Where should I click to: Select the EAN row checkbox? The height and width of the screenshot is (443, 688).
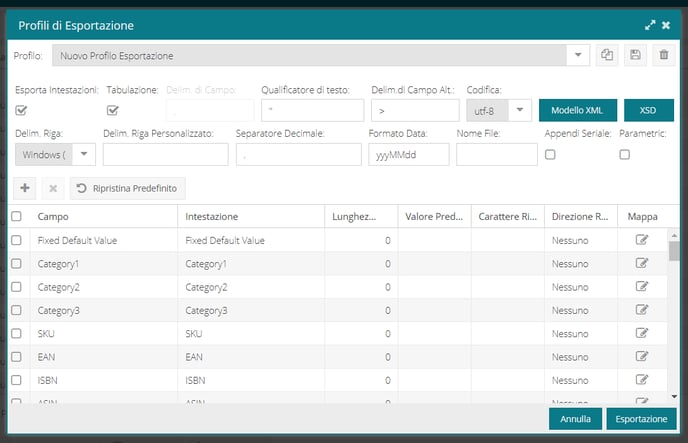coord(16,357)
